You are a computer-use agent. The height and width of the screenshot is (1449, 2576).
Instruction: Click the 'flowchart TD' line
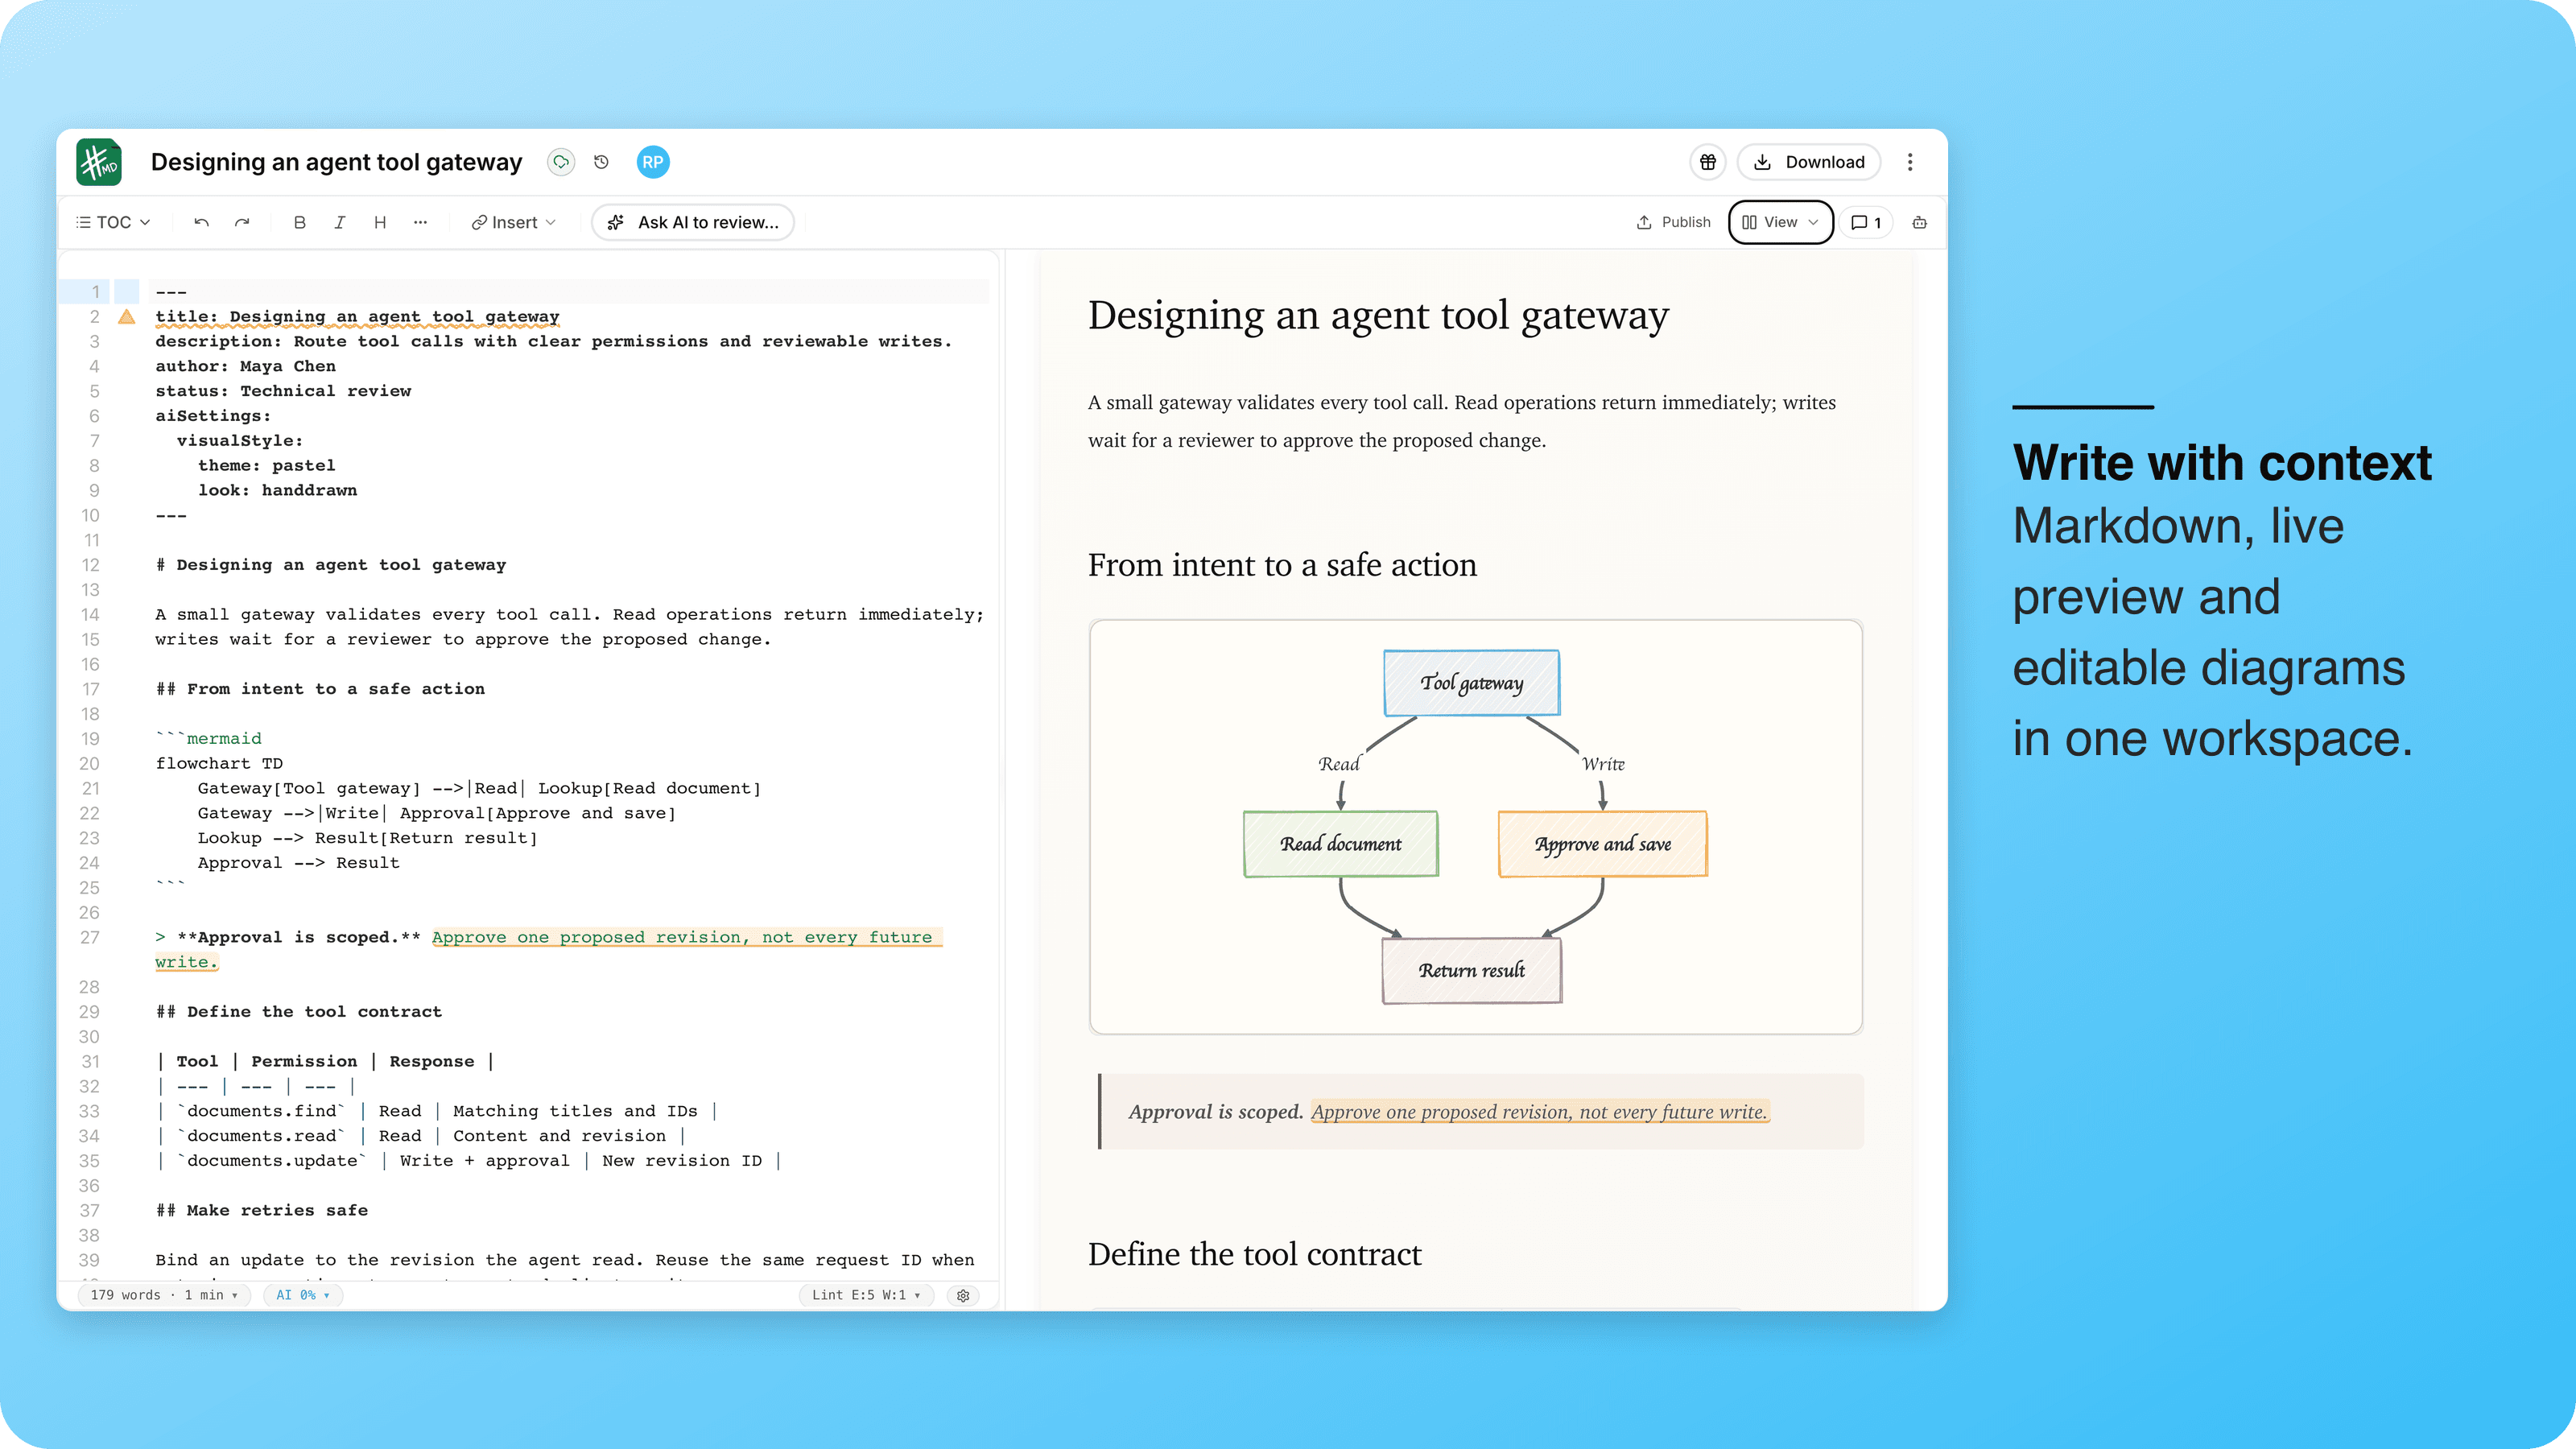pyautogui.click(x=219, y=763)
